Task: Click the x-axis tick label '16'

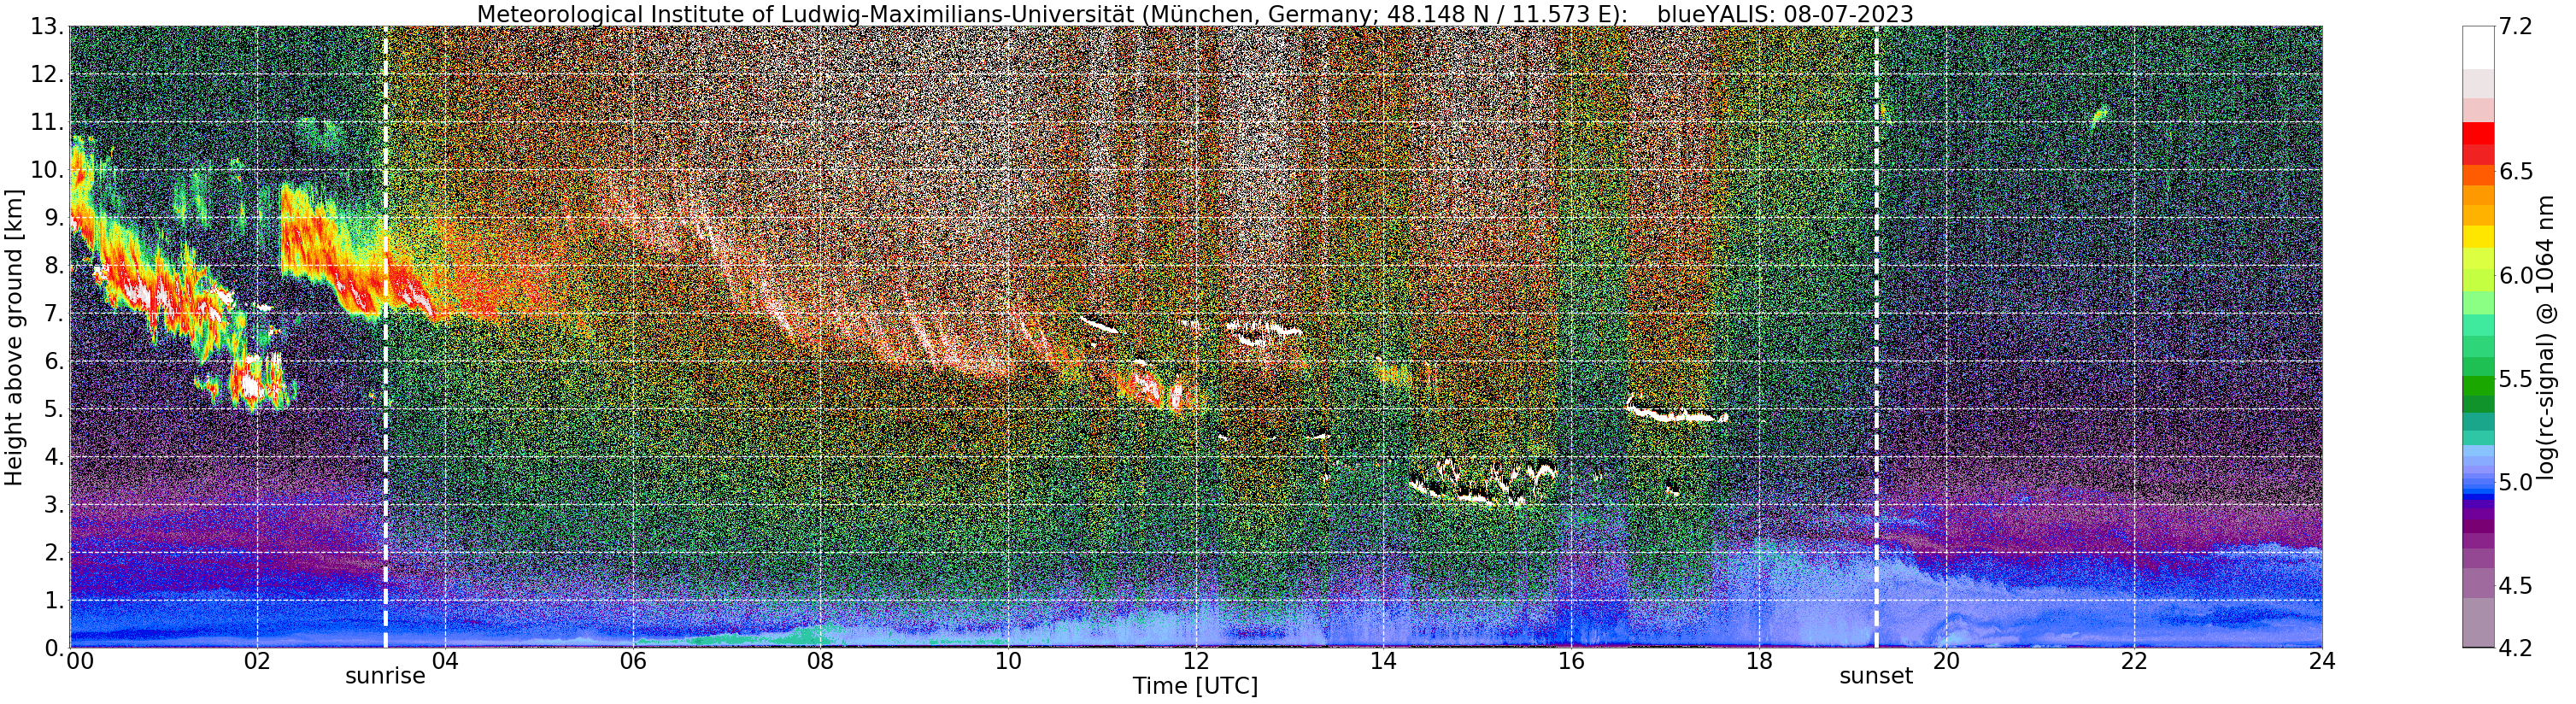Action: click(x=1571, y=661)
